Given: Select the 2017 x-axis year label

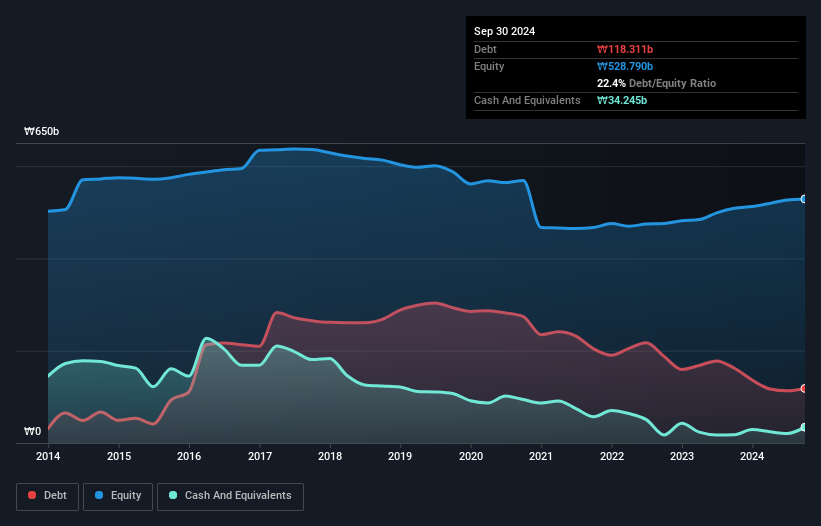Looking at the screenshot, I should coord(259,457).
